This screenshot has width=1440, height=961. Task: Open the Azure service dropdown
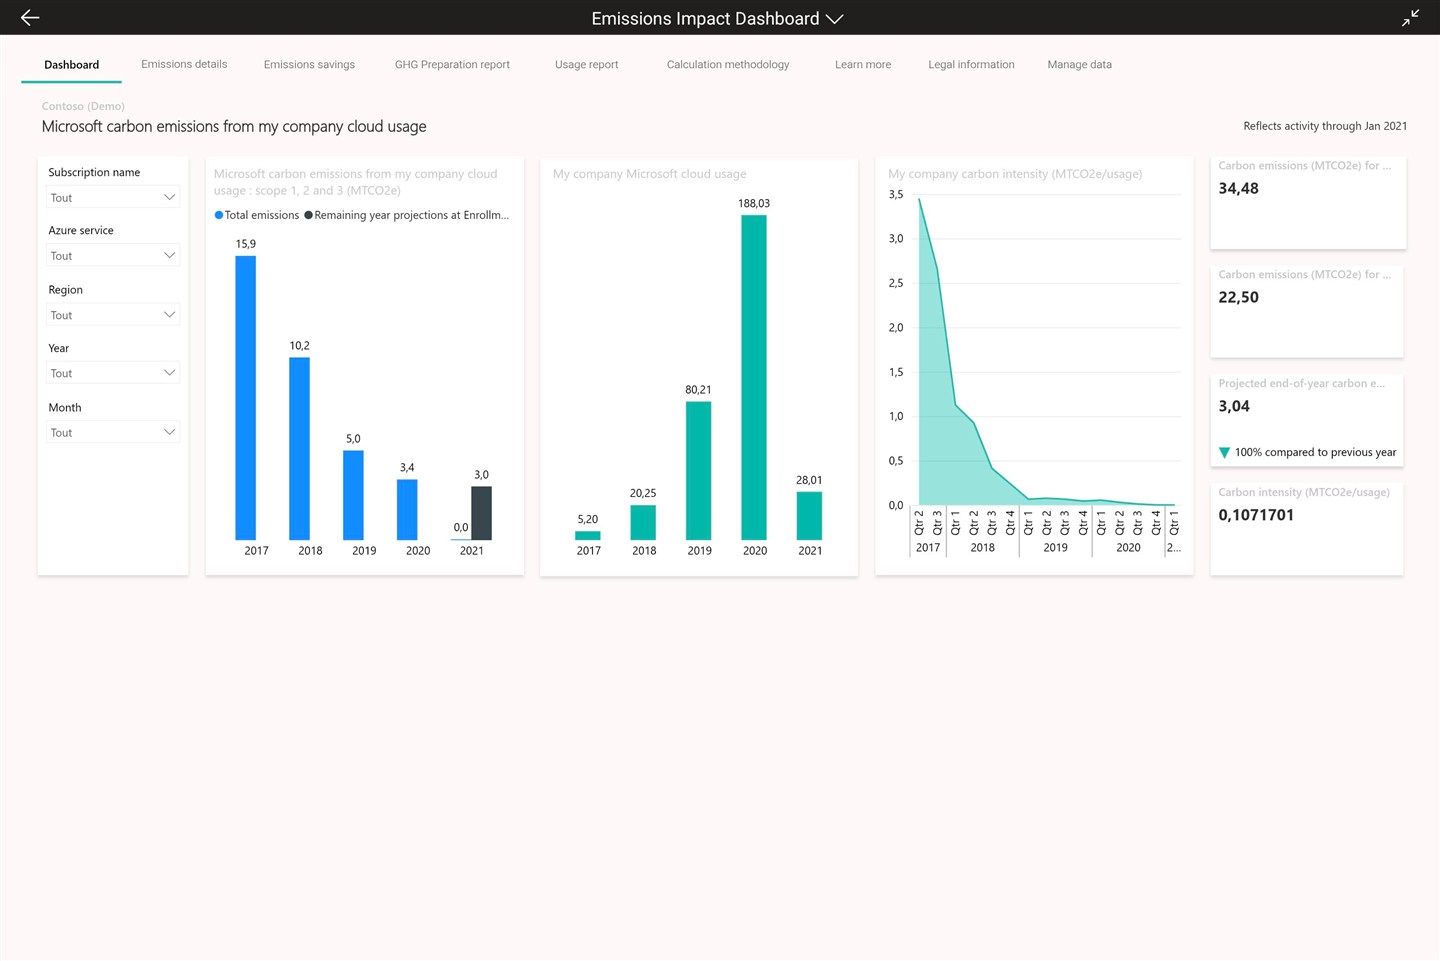click(x=113, y=256)
